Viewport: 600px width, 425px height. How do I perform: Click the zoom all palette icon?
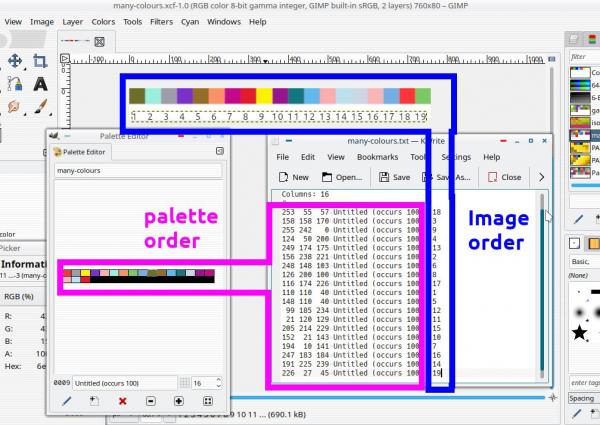point(208,401)
